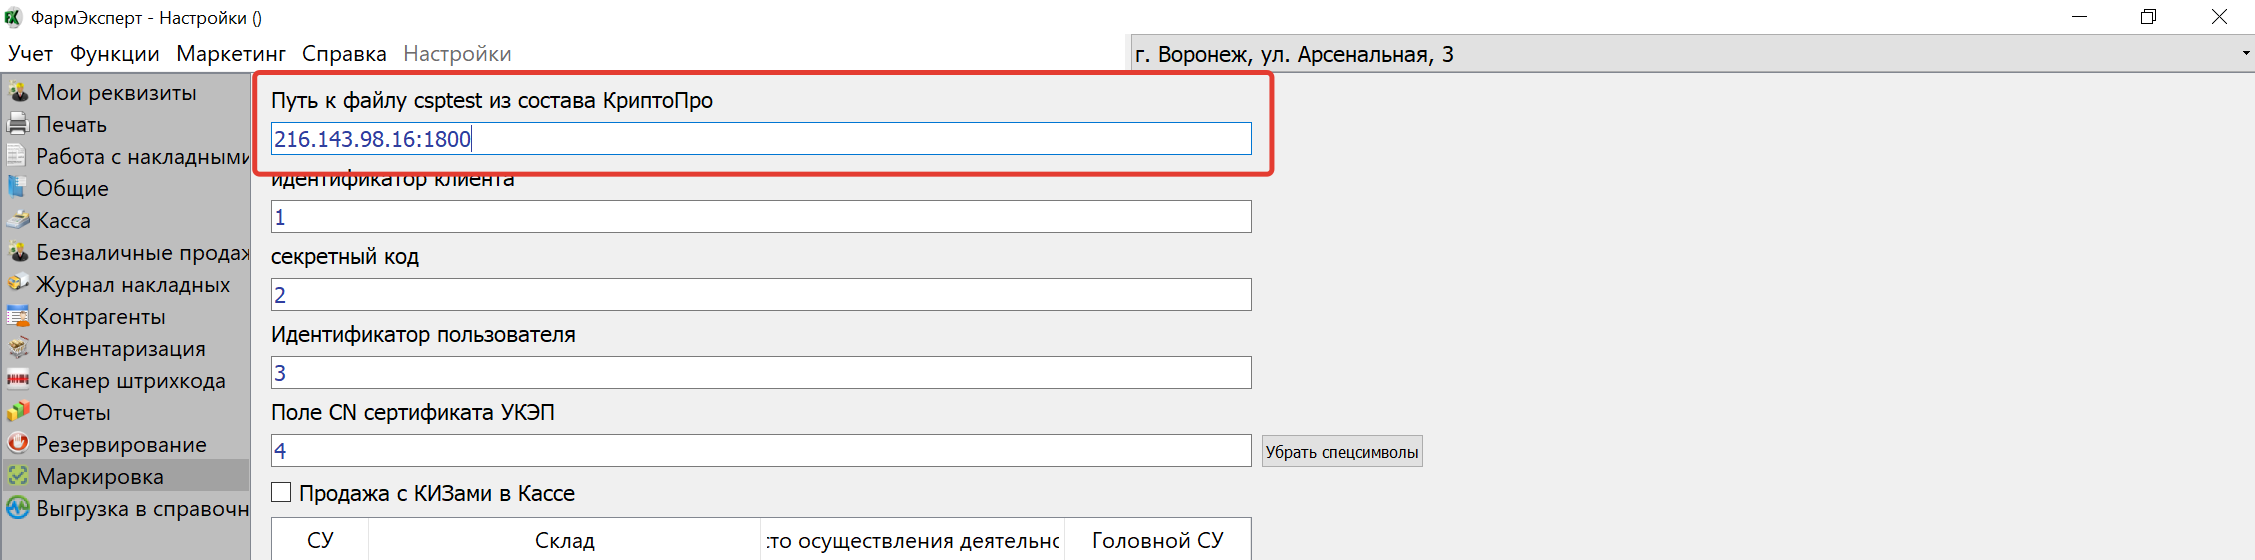
Task: Open the Функции menu
Action: [115, 54]
